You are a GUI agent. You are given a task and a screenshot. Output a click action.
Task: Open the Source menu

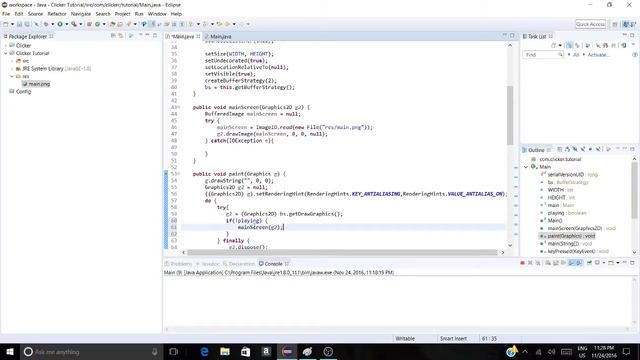click(x=35, y=14)
